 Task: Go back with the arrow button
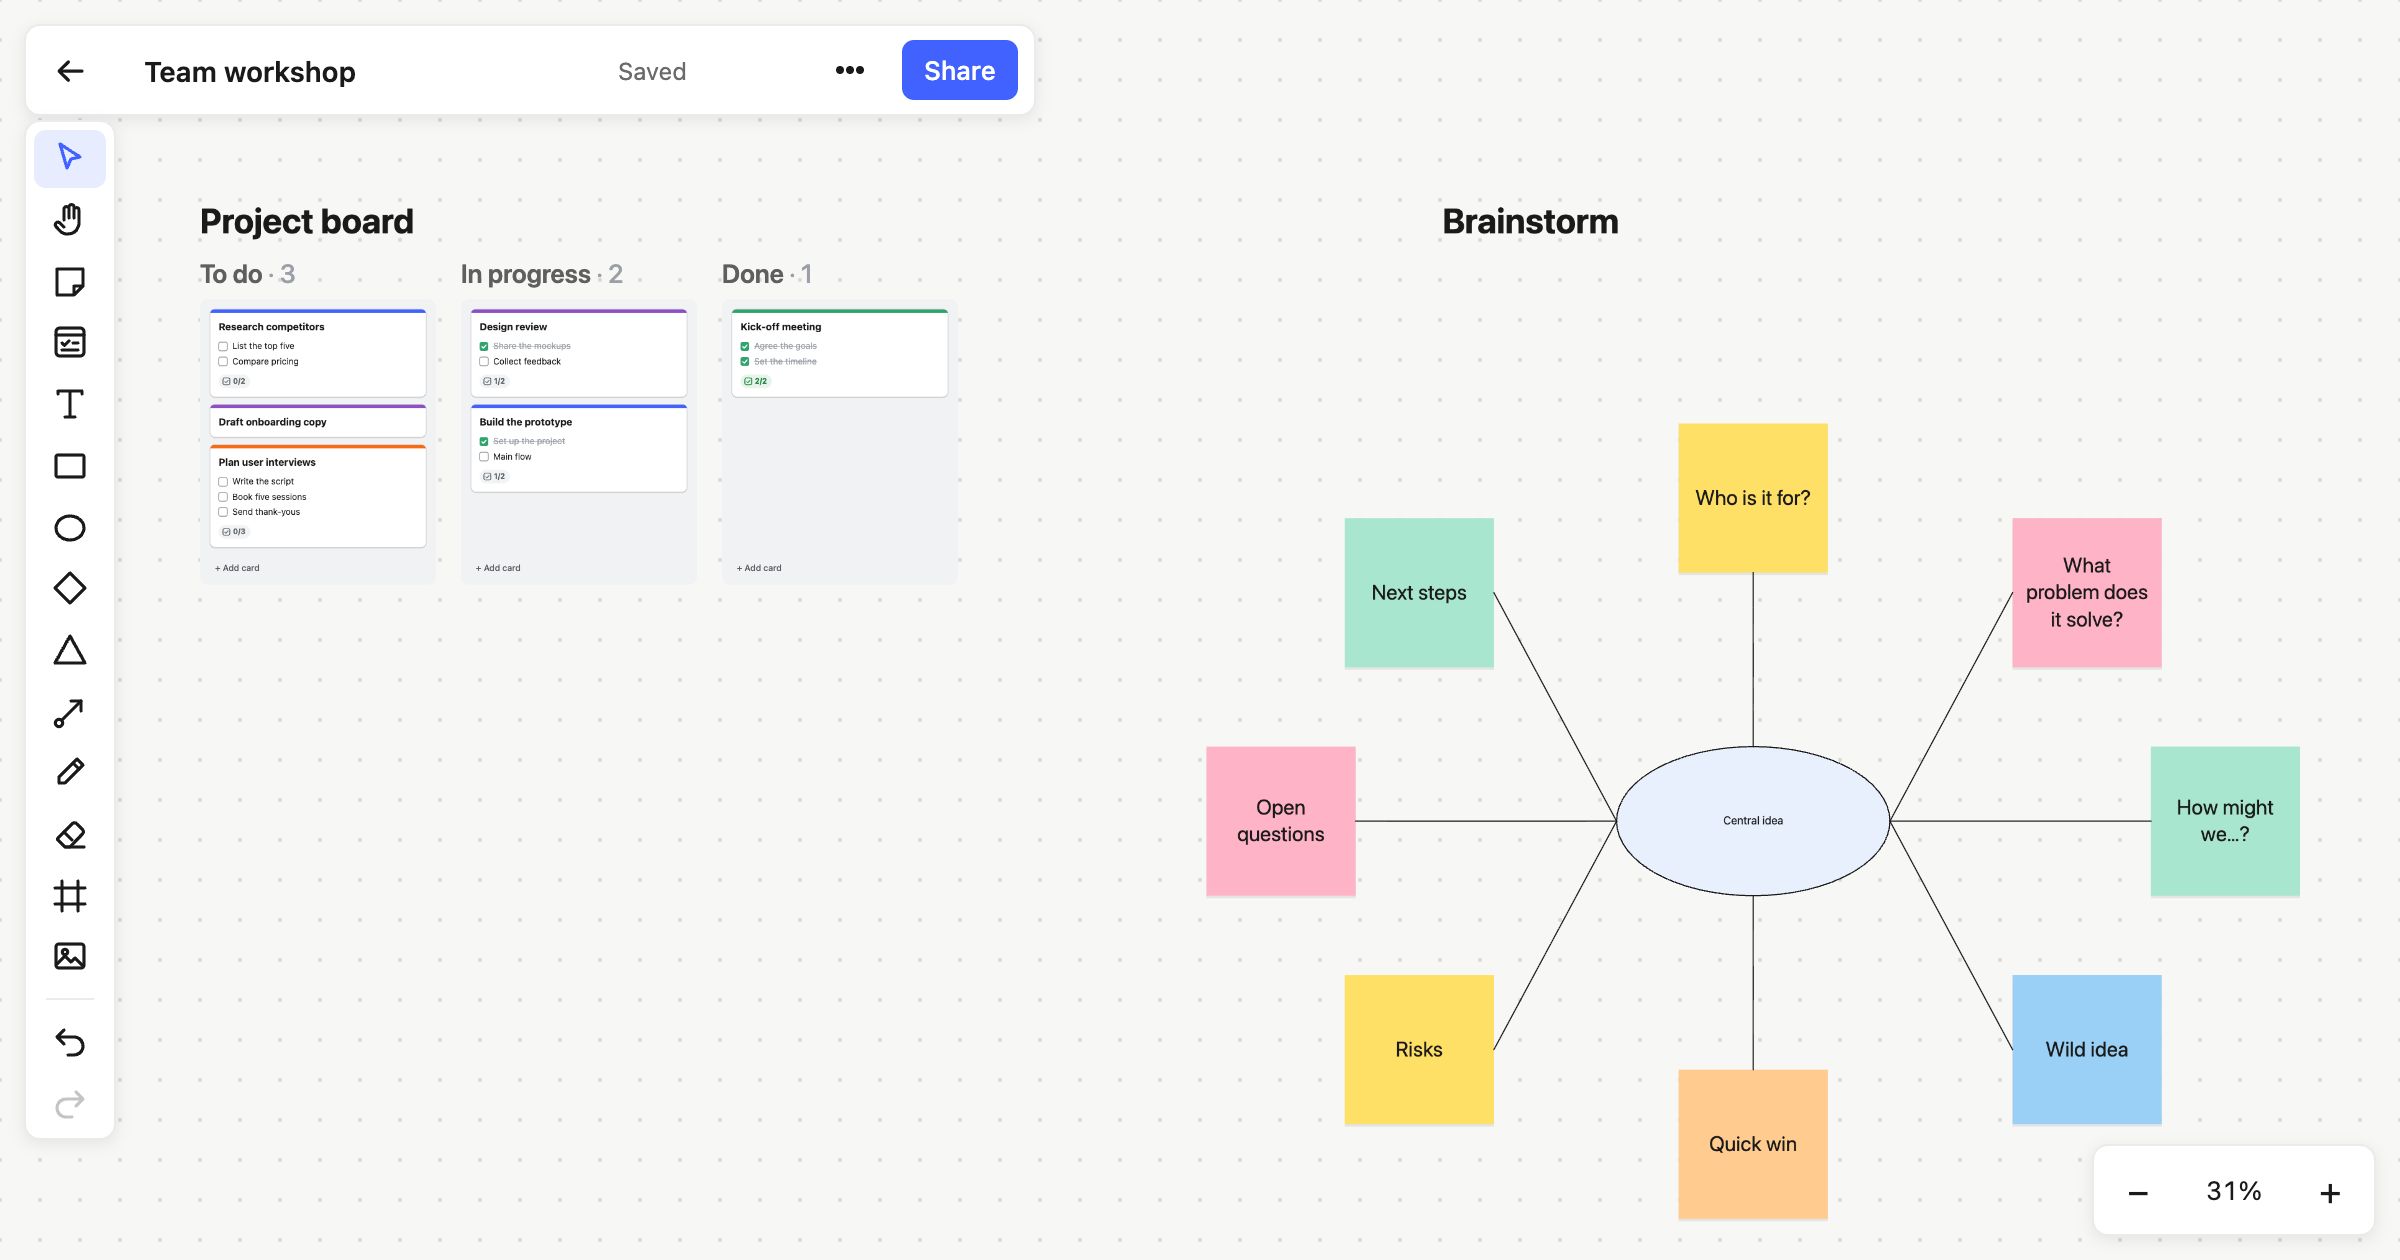pyautogui.click(x=70, y=71)
